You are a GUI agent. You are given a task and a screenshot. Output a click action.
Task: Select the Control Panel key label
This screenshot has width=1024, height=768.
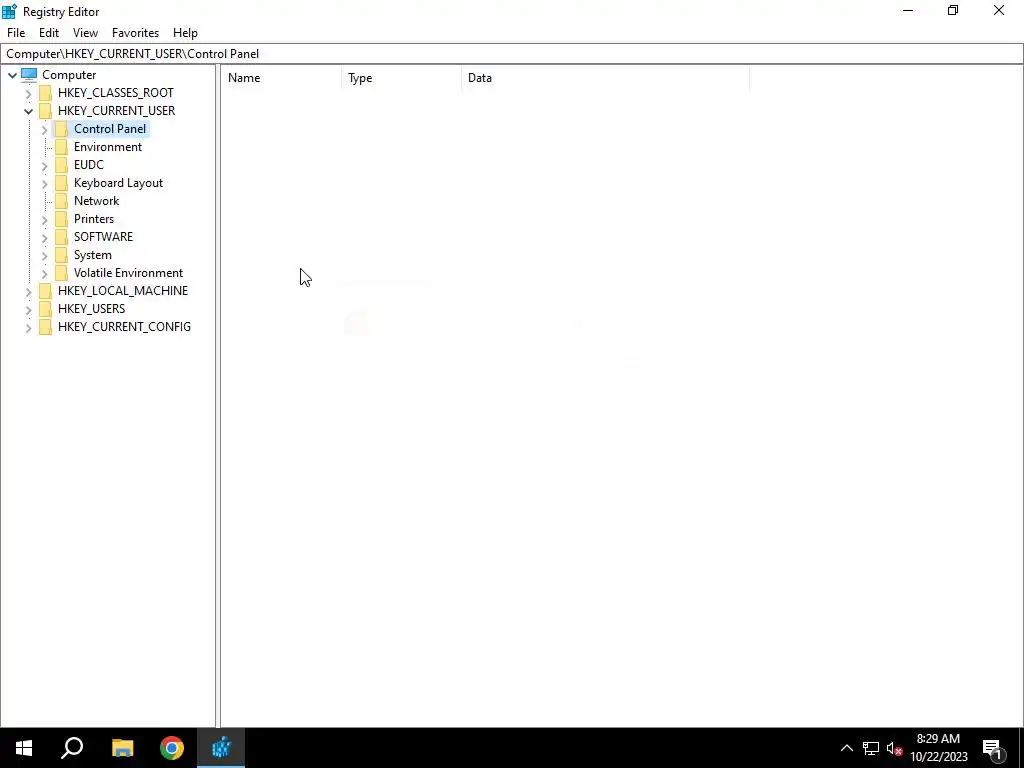click(110, 129)
